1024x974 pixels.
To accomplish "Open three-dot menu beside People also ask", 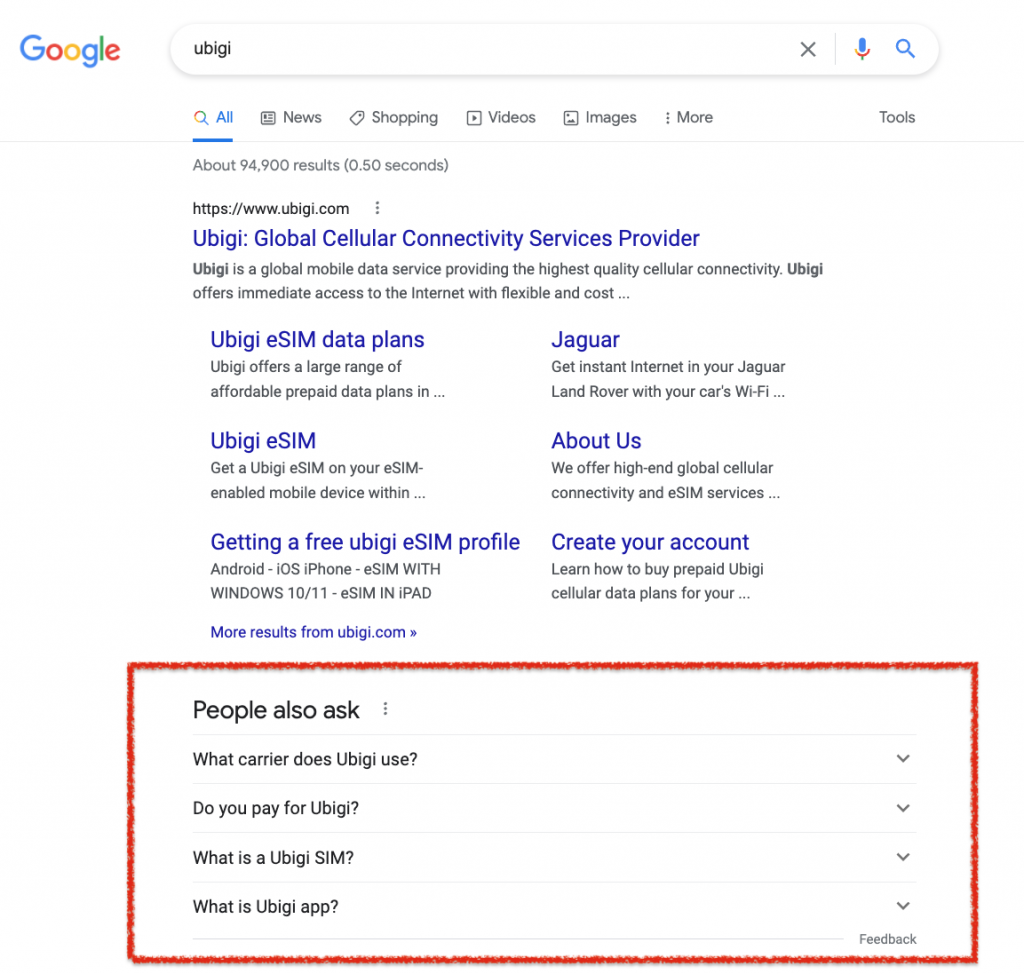I will [385, 710].
